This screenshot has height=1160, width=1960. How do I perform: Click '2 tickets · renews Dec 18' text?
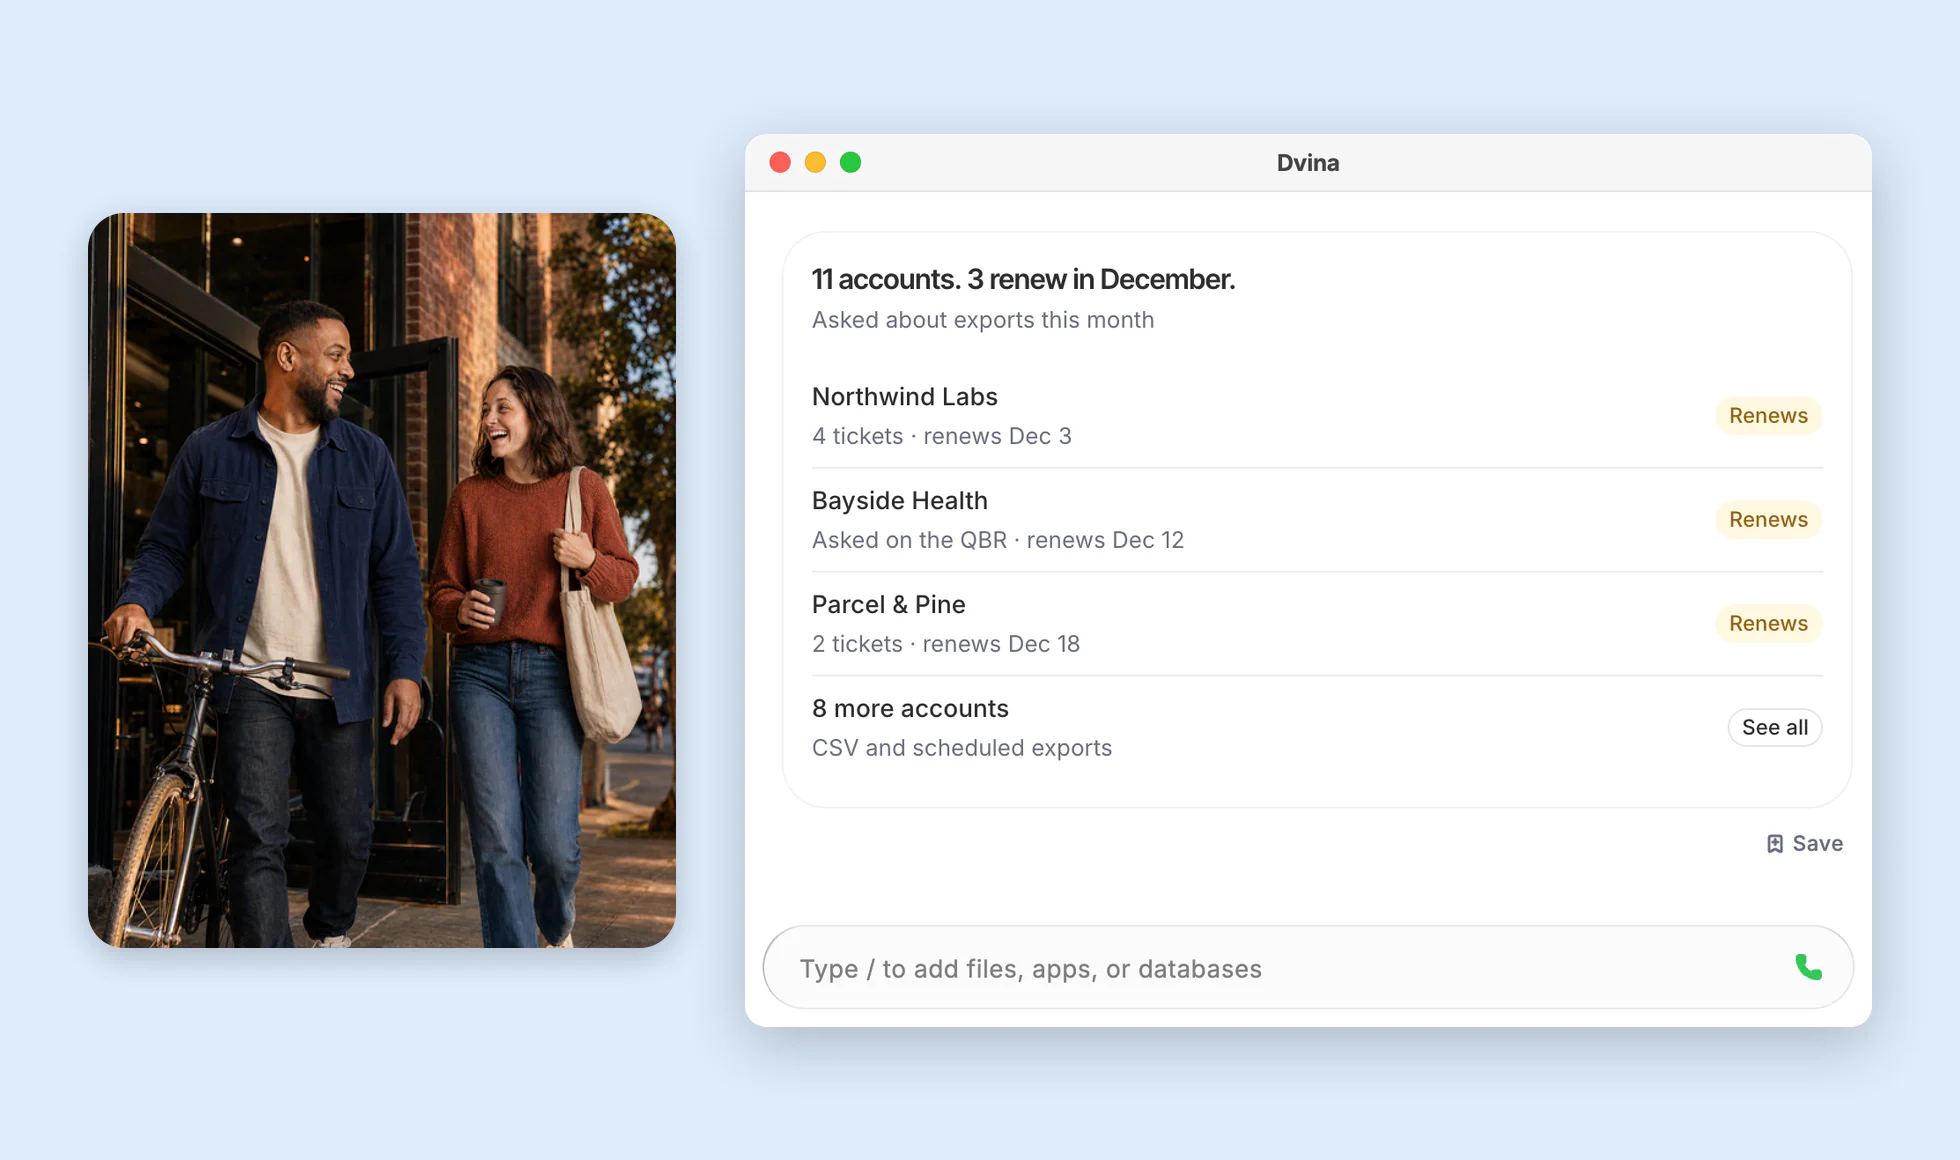(945, 644)
